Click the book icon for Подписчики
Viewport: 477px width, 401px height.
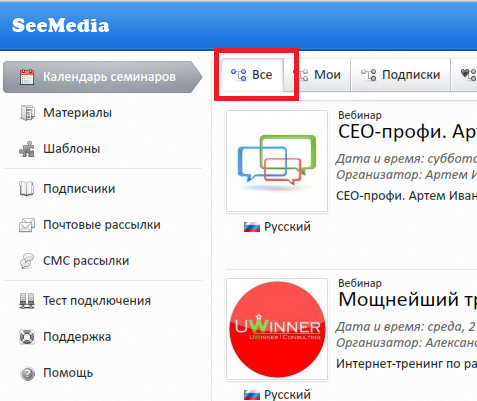(x=27, y=189)
